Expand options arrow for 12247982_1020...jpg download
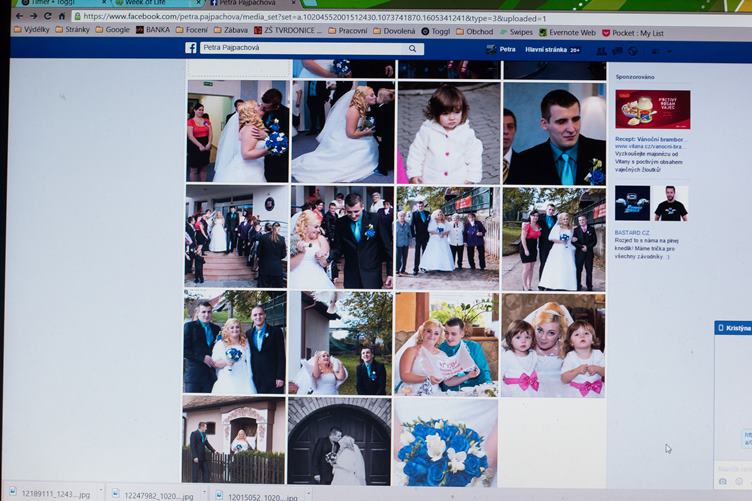 click(204, 492)
